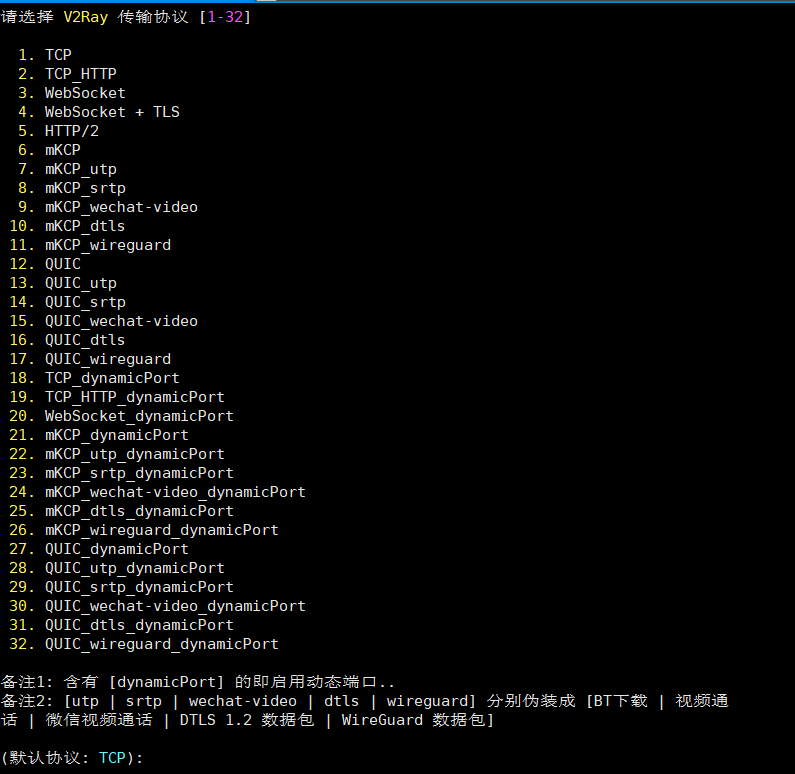Viewport: 795px width, 774px height.
Task: Select option 11 mKCP_wireguard
Action: point(107,245)
